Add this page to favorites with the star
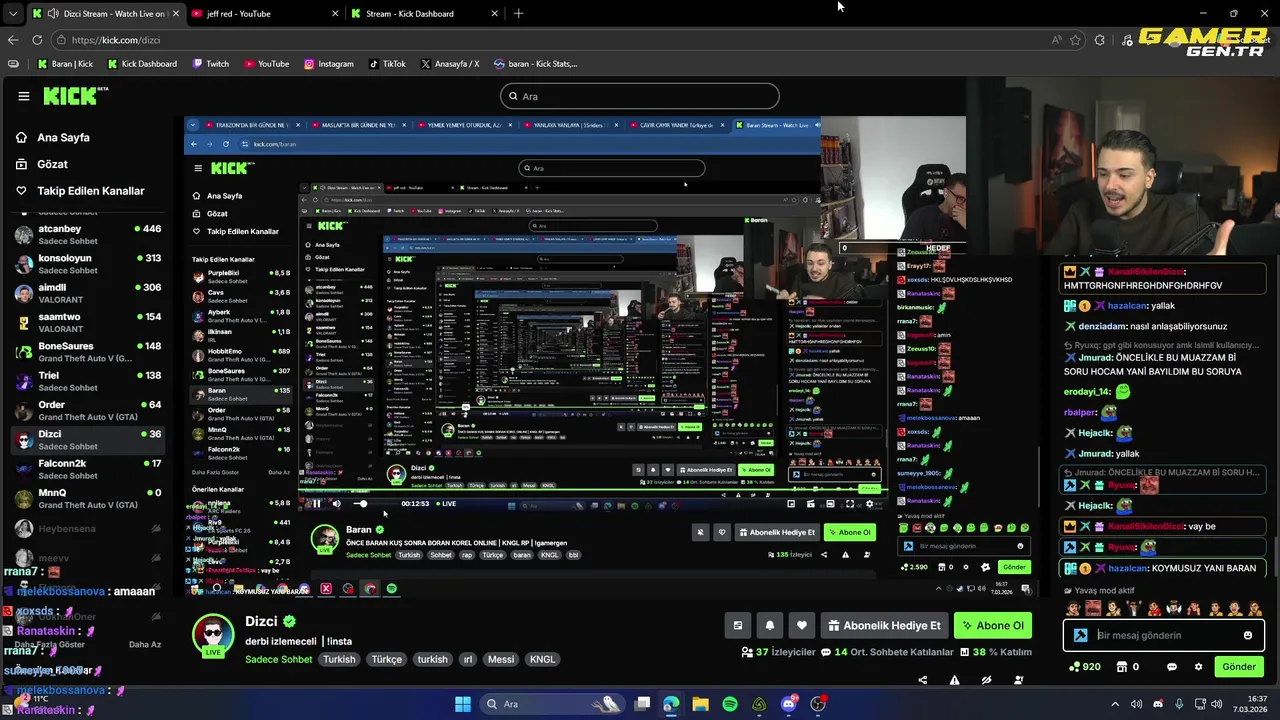1280x720 pixels. (1076, 40)
